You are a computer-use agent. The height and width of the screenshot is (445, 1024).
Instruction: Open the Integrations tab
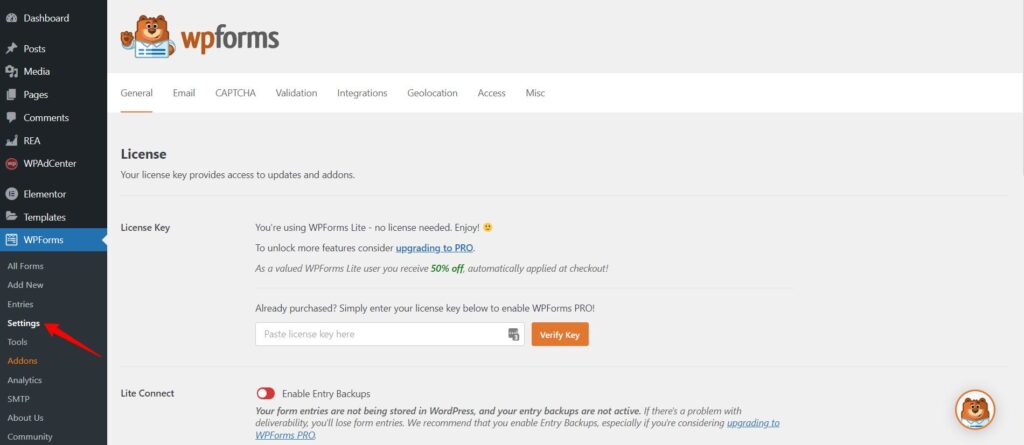pos(362,93)
